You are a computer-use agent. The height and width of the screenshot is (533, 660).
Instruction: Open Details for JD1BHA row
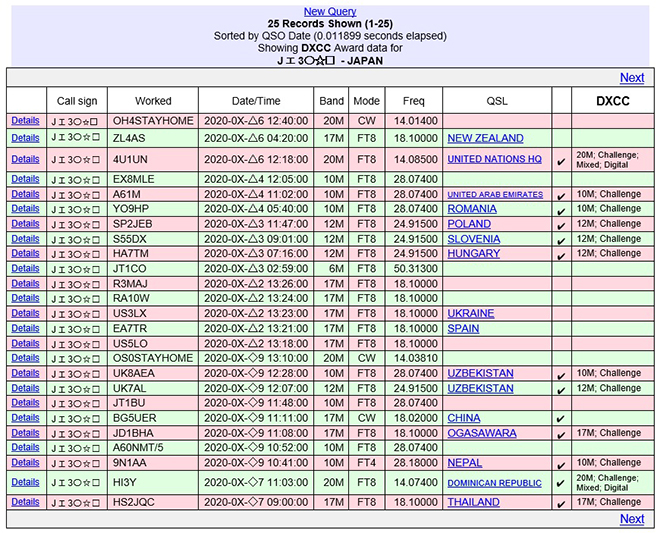click(25, 433)
